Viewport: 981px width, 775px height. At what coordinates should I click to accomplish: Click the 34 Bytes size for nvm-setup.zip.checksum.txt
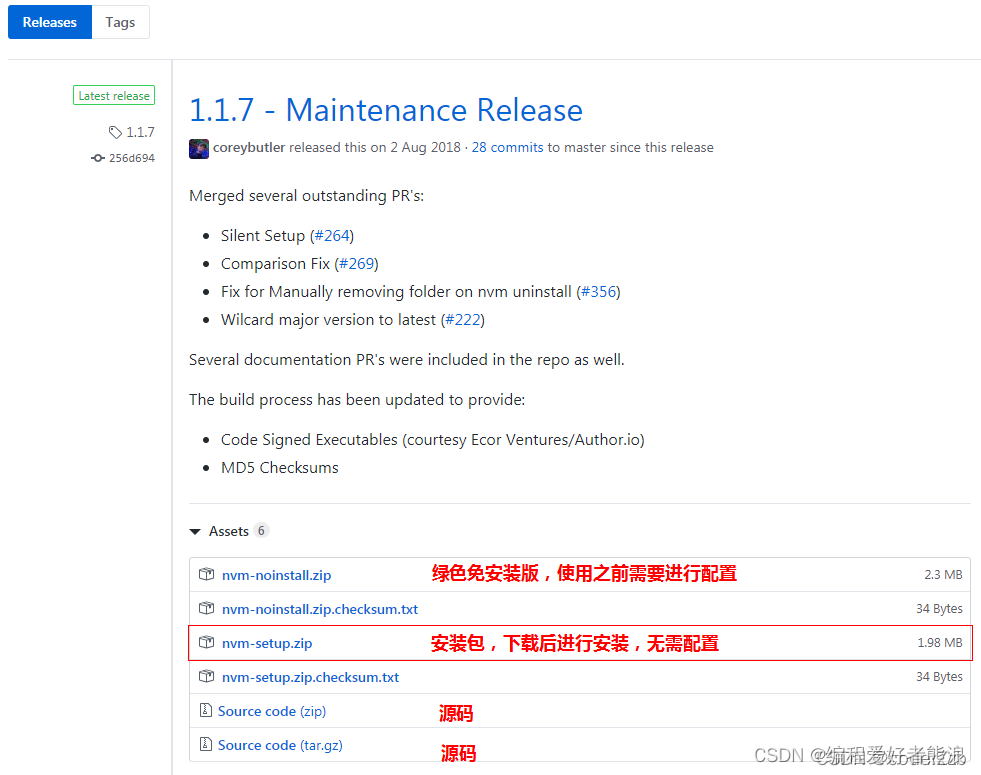939,677
